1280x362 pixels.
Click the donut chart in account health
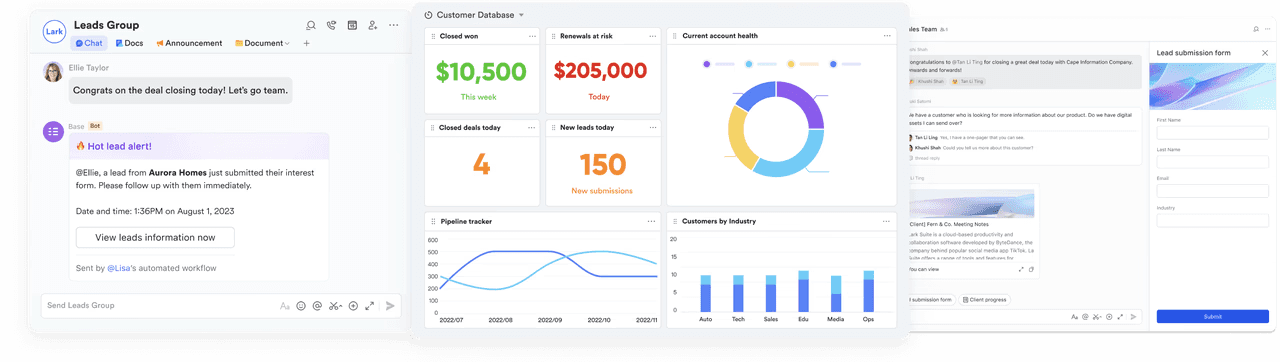[x=777, y=129]
